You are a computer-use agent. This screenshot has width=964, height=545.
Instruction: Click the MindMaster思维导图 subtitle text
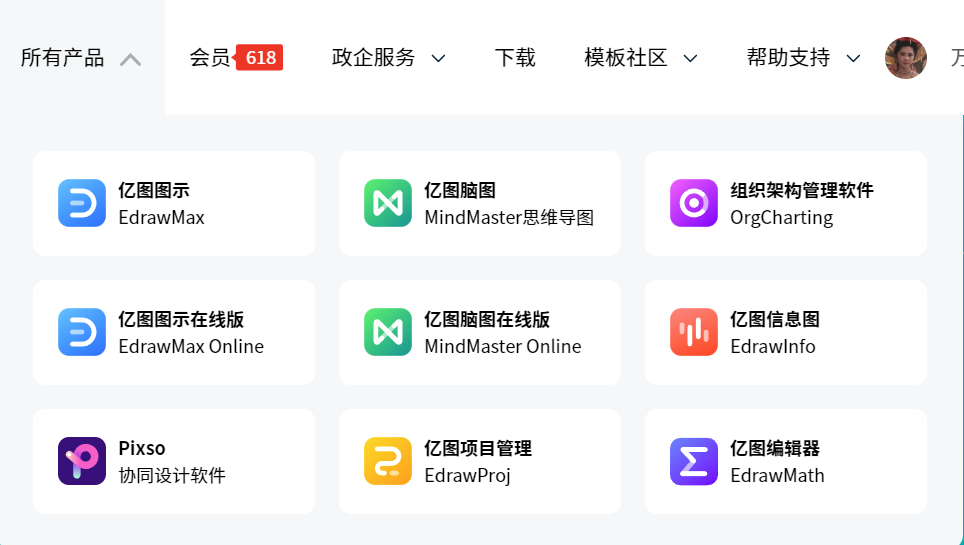509,218
